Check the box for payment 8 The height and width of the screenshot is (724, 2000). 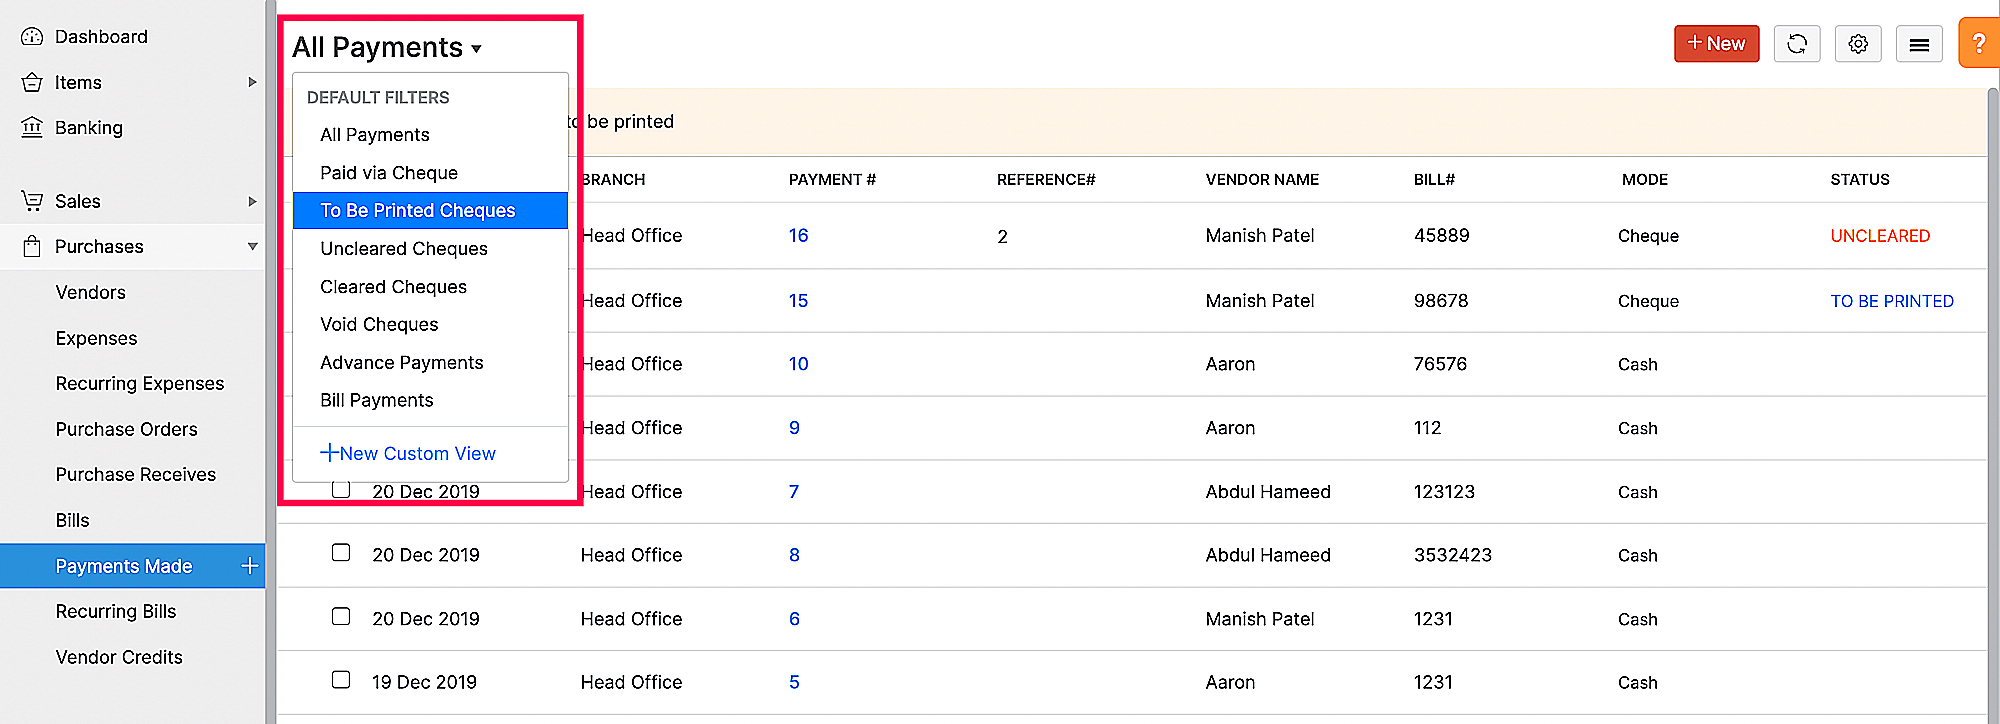(x=341, y=553)
